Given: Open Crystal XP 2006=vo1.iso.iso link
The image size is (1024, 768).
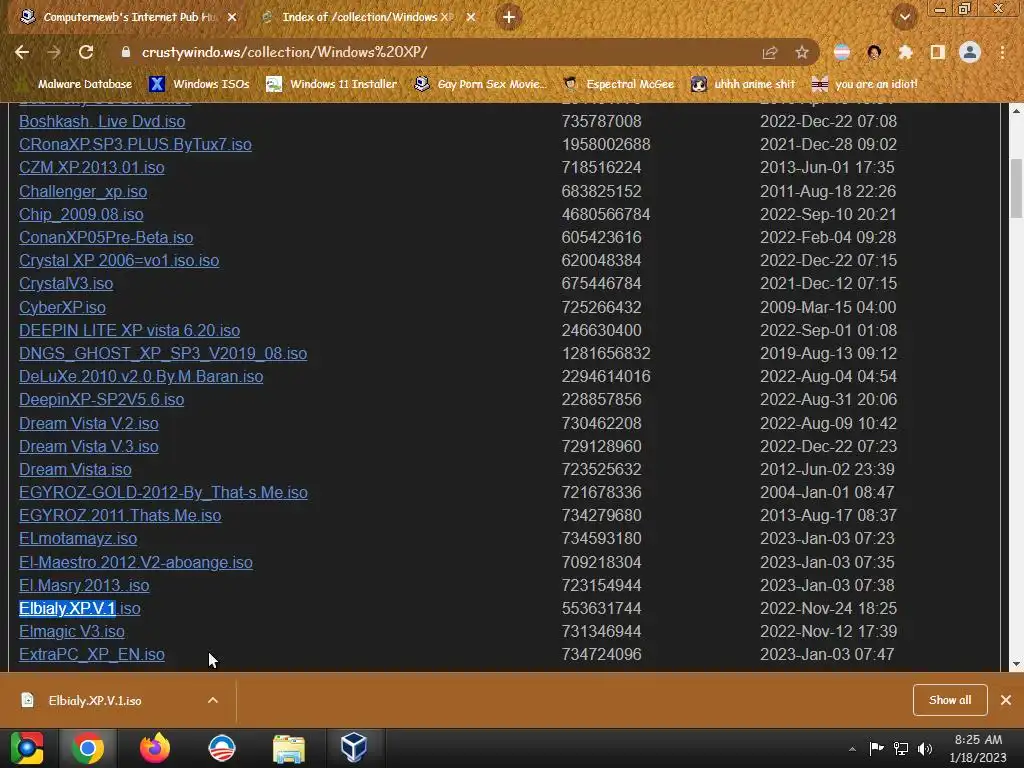Looking at the screenshot, I should 119,261.
